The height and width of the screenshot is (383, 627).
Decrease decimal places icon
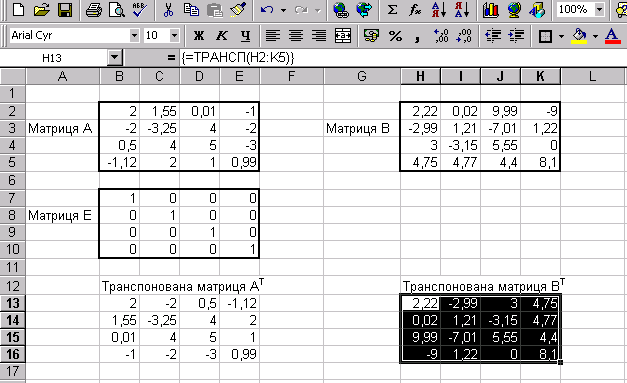click(464, 36)
